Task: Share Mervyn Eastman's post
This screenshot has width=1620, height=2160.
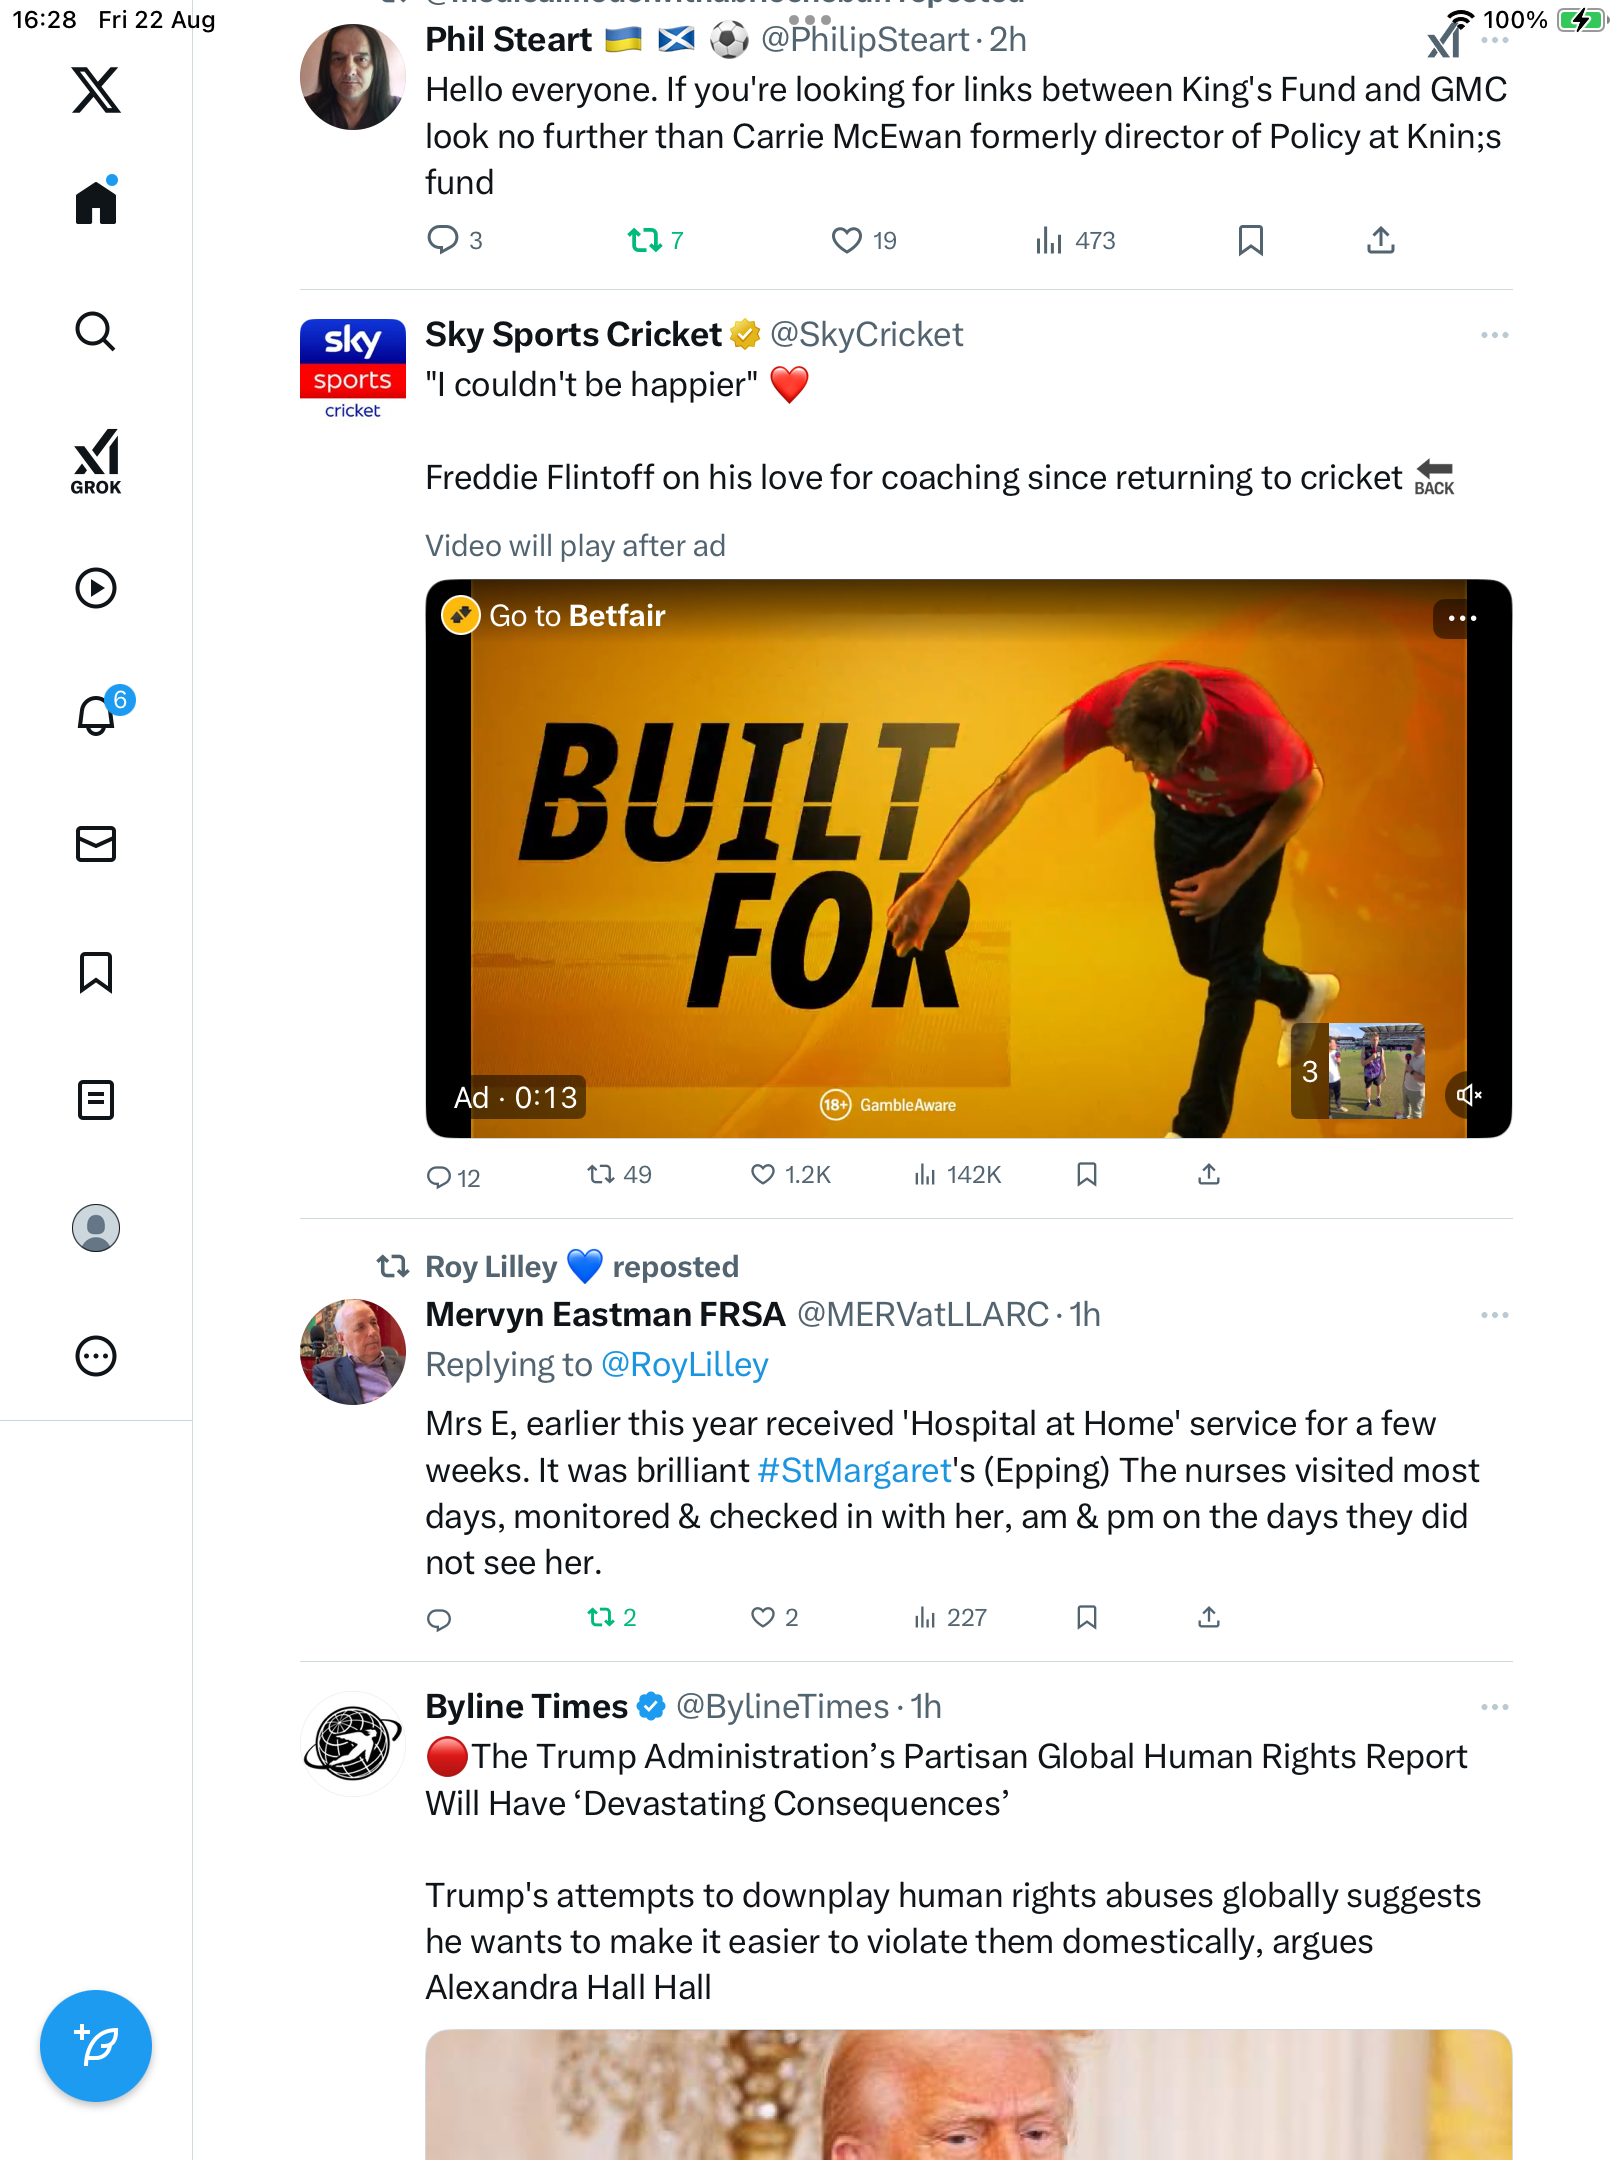Action: 1209,1617
